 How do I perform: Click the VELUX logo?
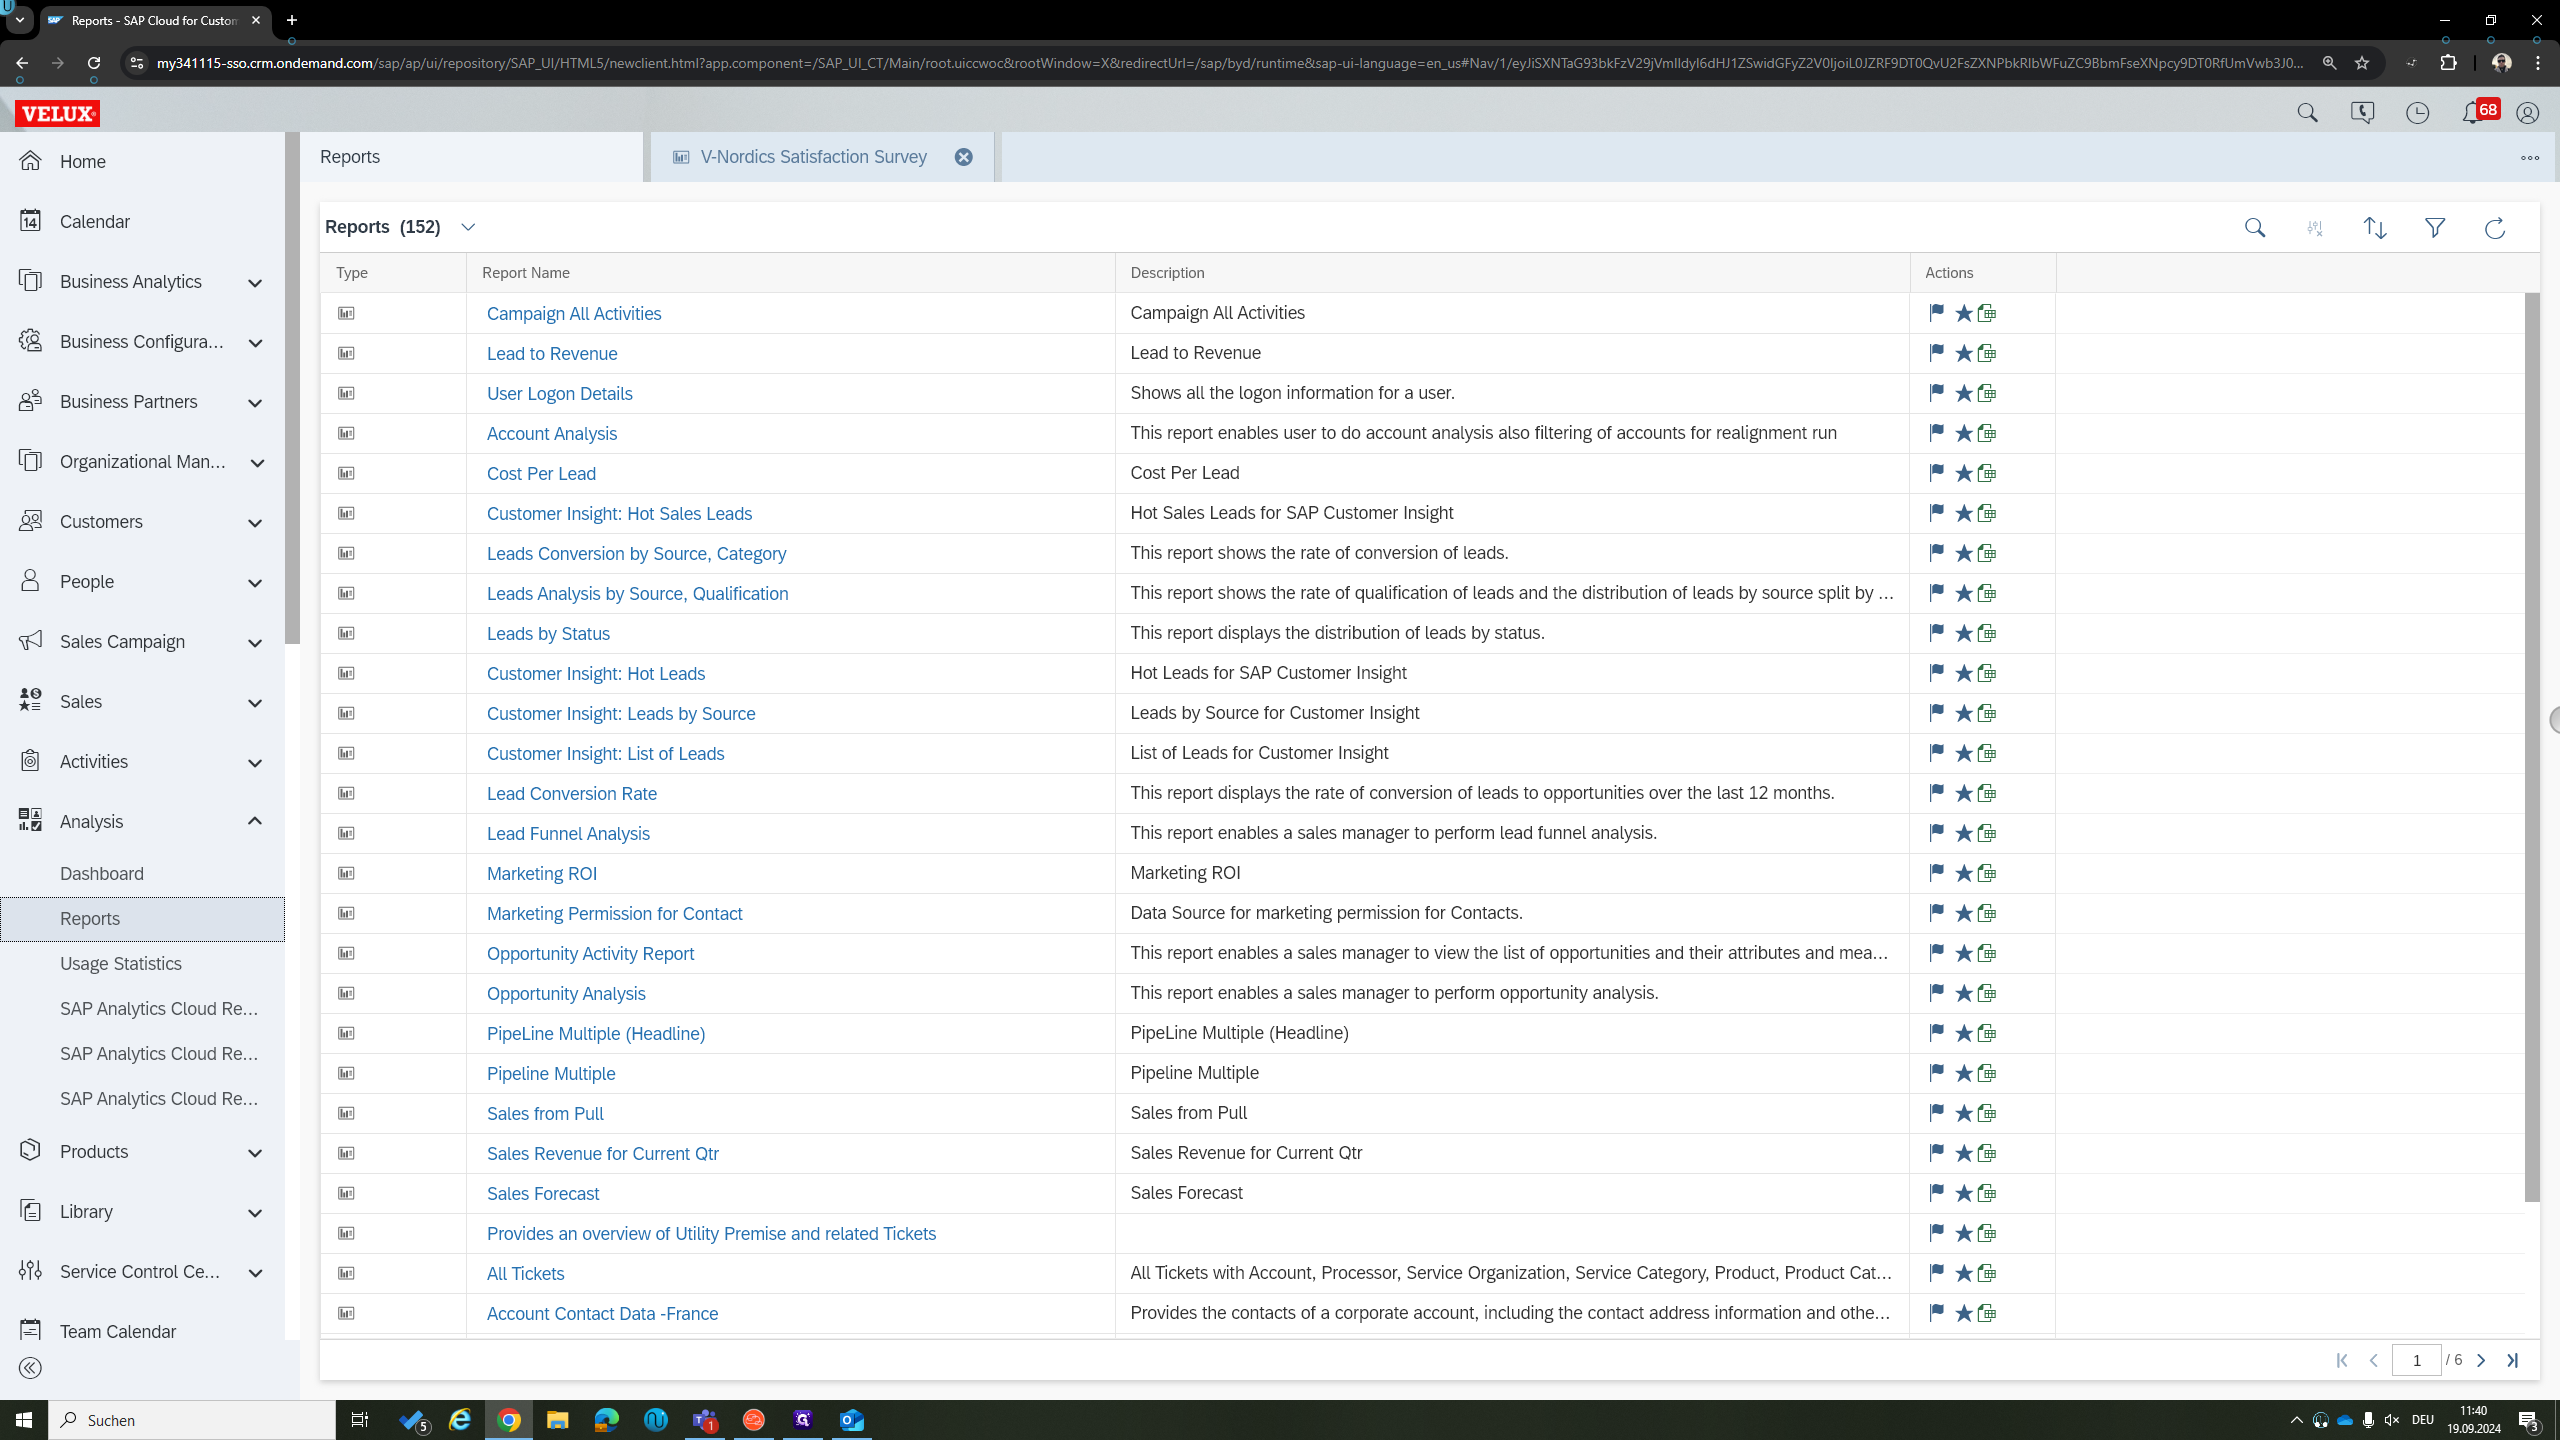[x=57, y=114]
